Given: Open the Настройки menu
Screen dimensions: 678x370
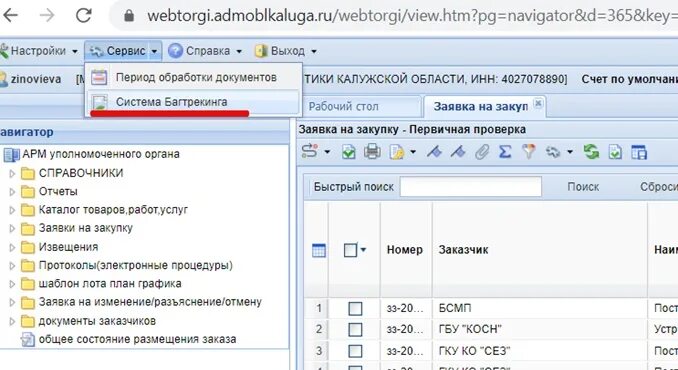Looking at the screenshot, I should pos(39,51).
